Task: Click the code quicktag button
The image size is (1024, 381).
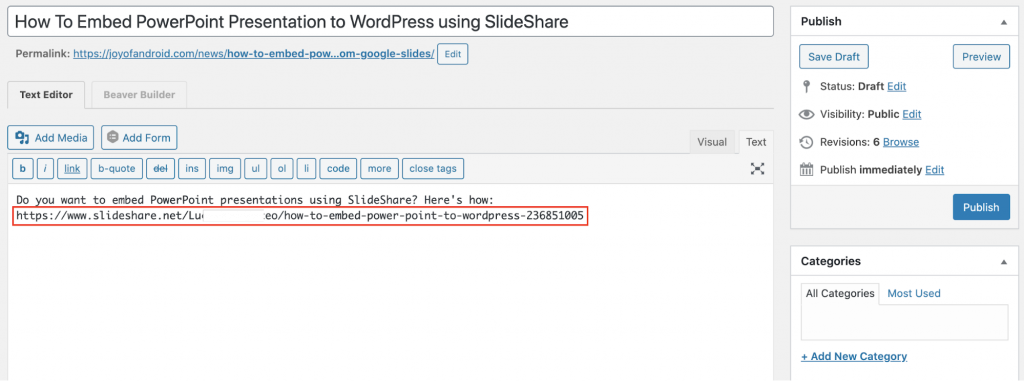Action: pos(338,169)
